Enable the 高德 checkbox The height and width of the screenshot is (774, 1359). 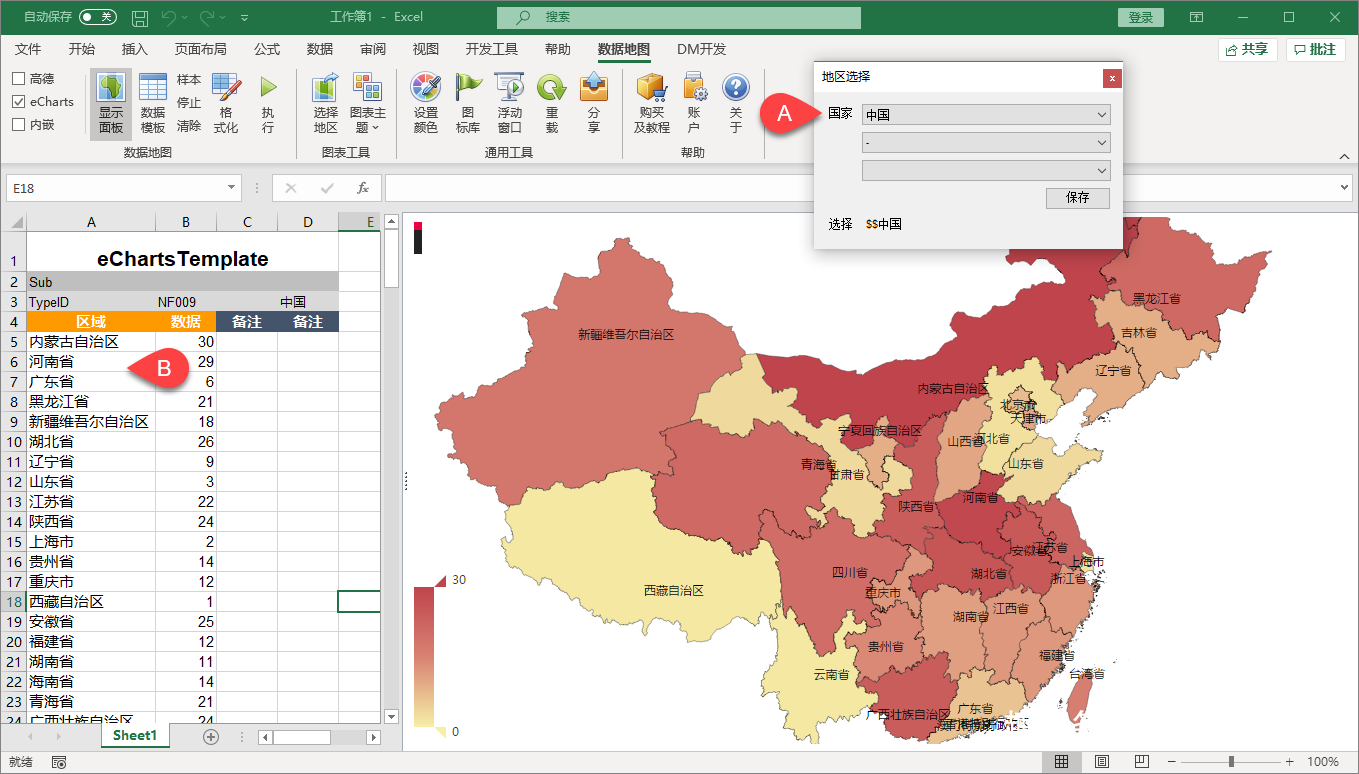point(19,79)
